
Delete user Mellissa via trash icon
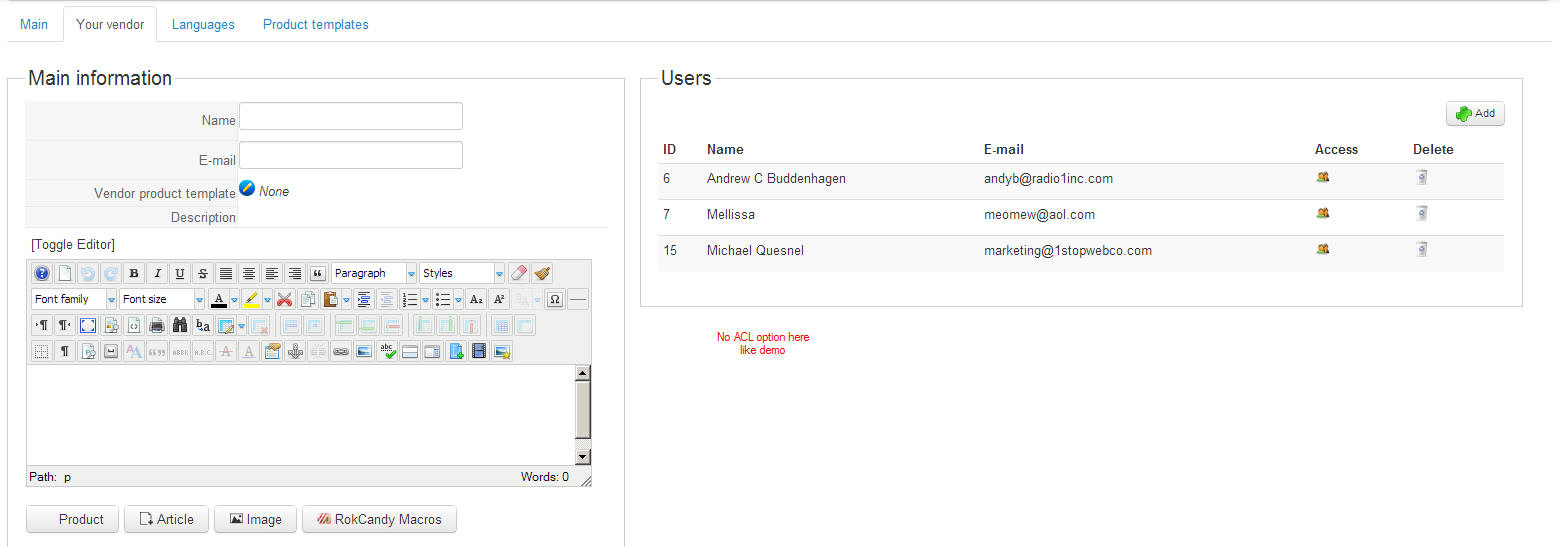click(1422, 213)
